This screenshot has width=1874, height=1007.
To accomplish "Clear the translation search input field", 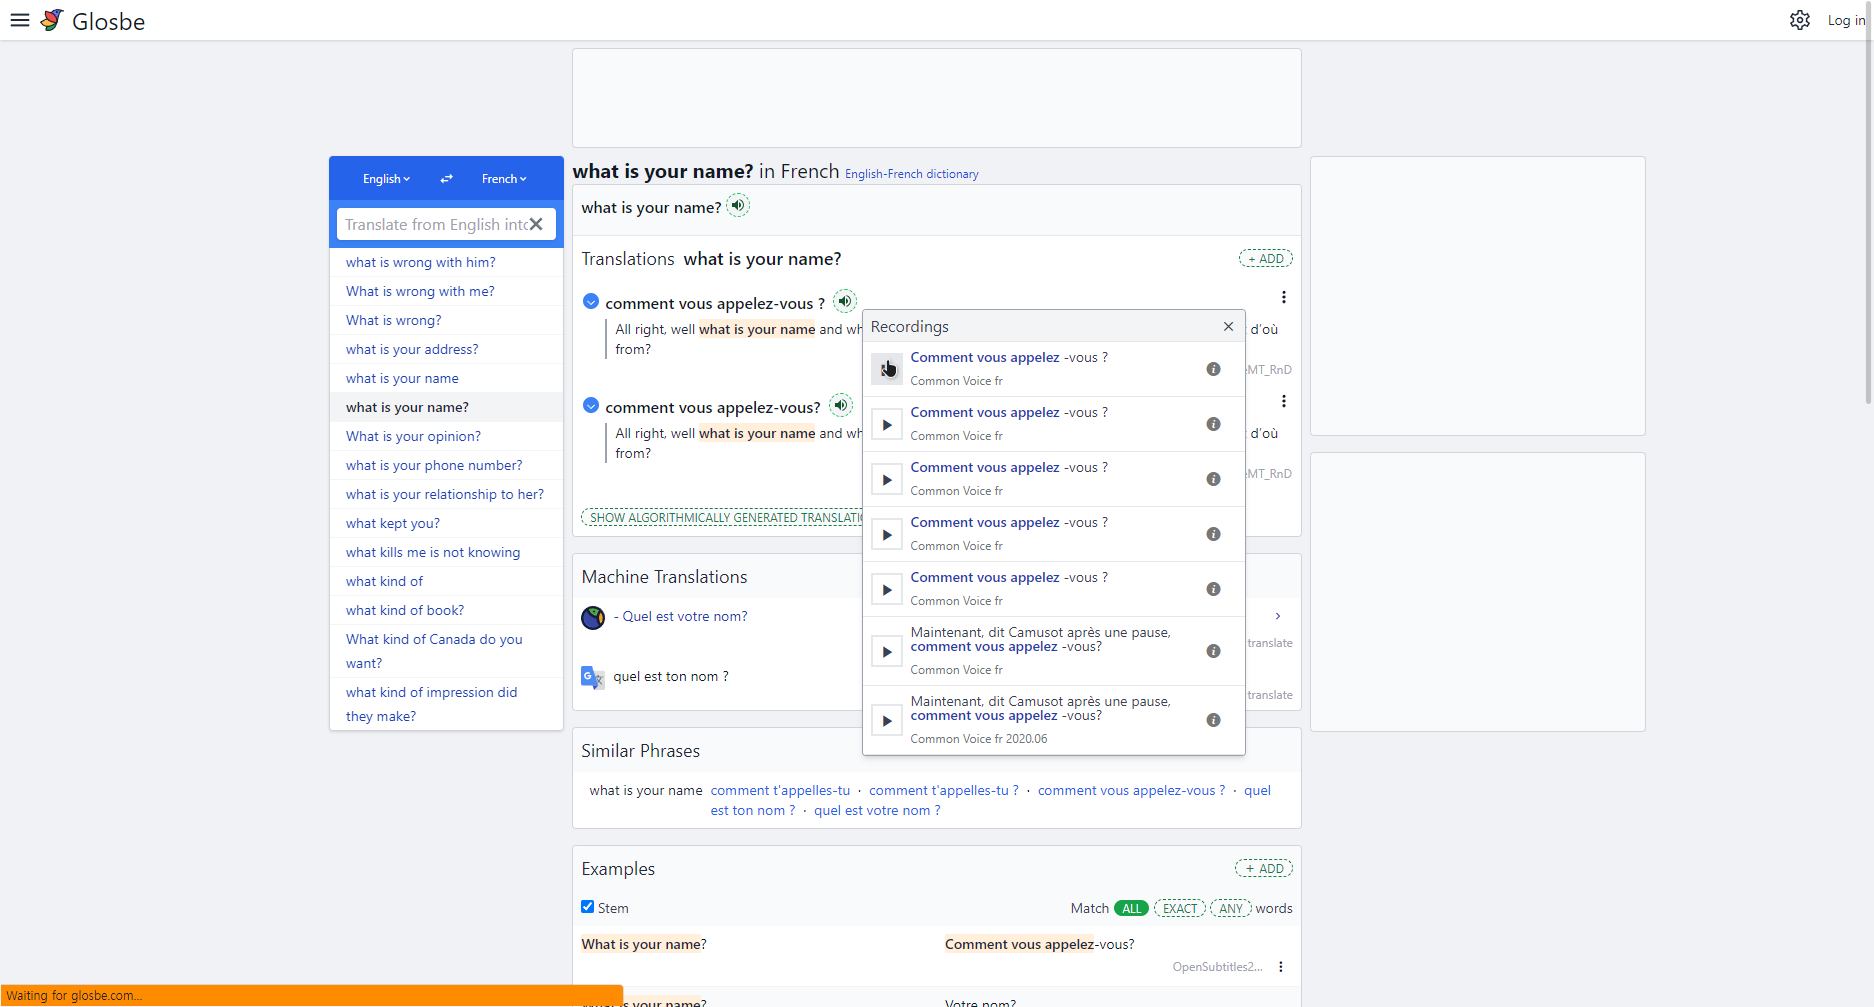I will pyautogui.click(x=537, y=224).
